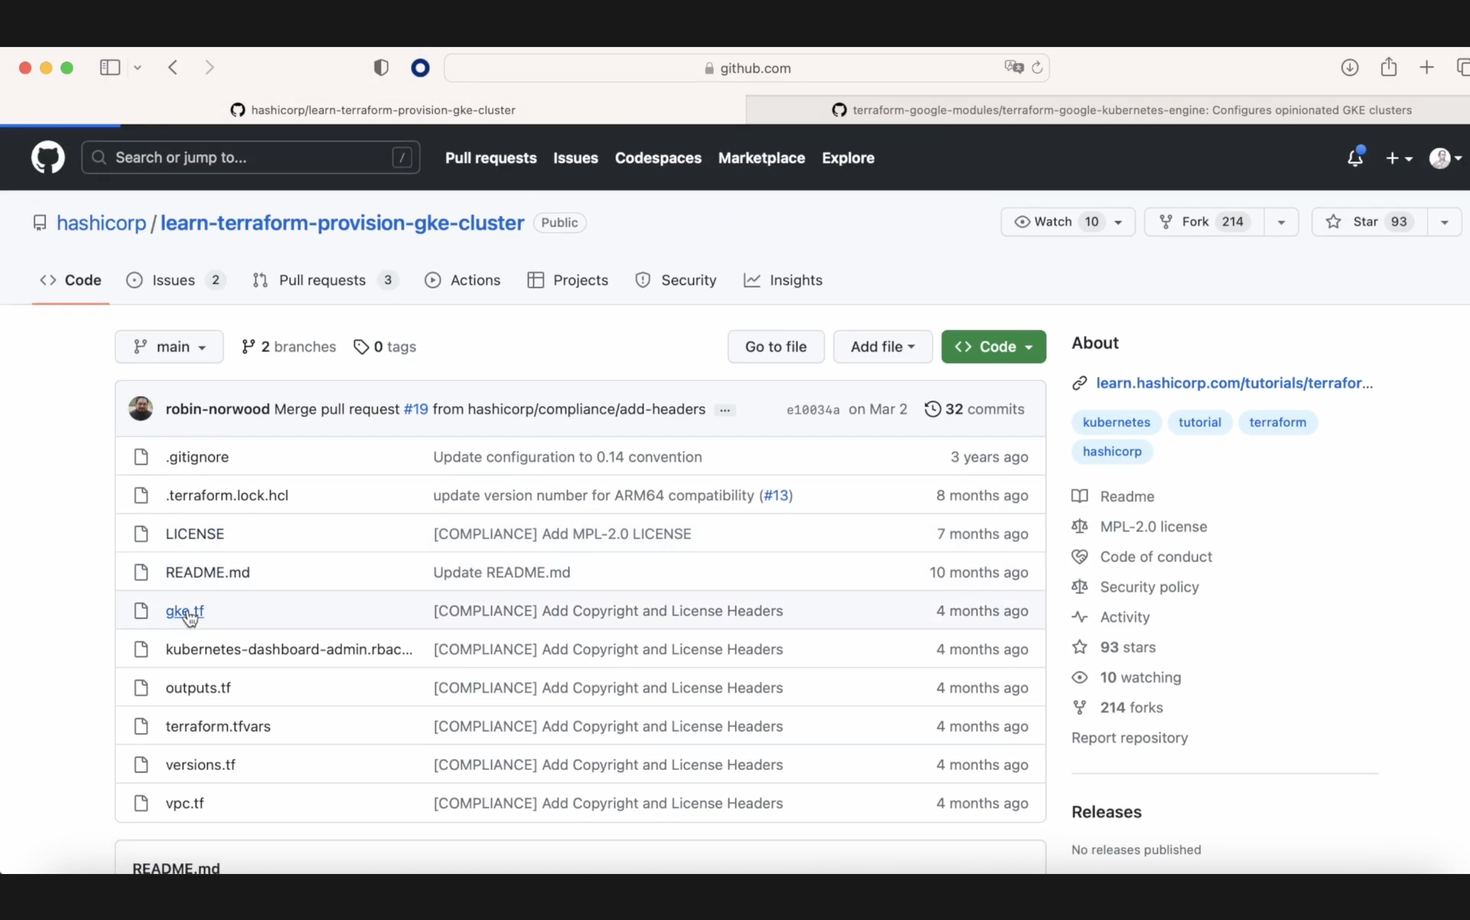The width and height of the screenshot is (1470, 920).
Task: Open pull request #19 link
Action: point(416,409)
